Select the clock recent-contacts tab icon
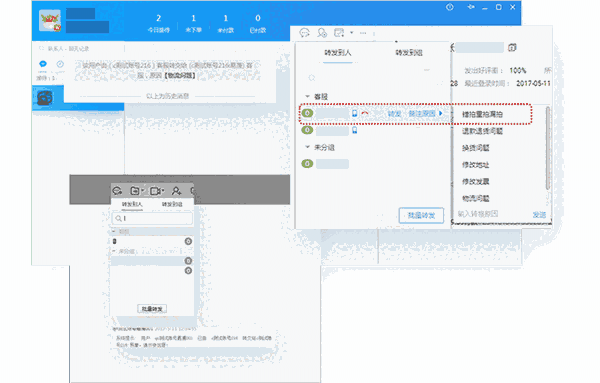The height and width of the screenshot is (383, 600). pyautogui.click(x=60, y=64)
